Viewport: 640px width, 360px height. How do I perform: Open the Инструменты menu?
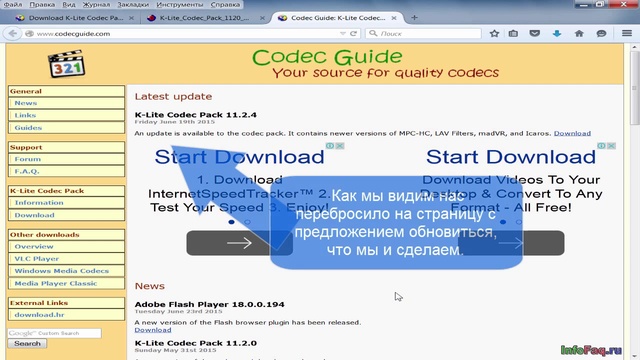point(180,4)
